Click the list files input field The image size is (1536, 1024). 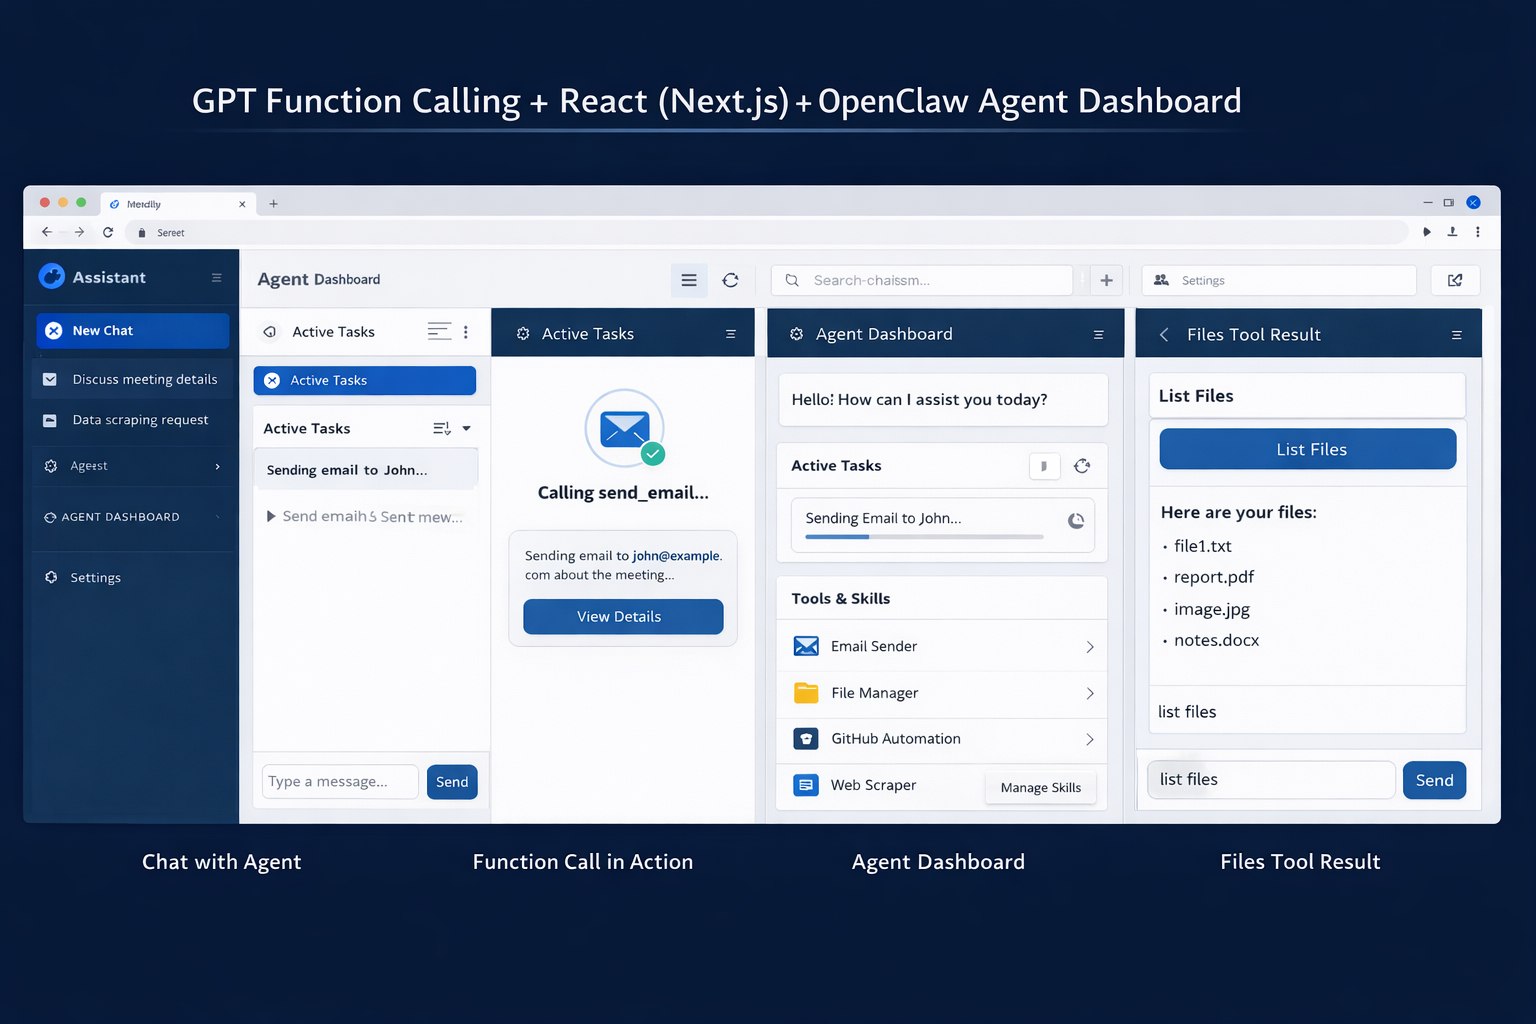pos(1271,780)
